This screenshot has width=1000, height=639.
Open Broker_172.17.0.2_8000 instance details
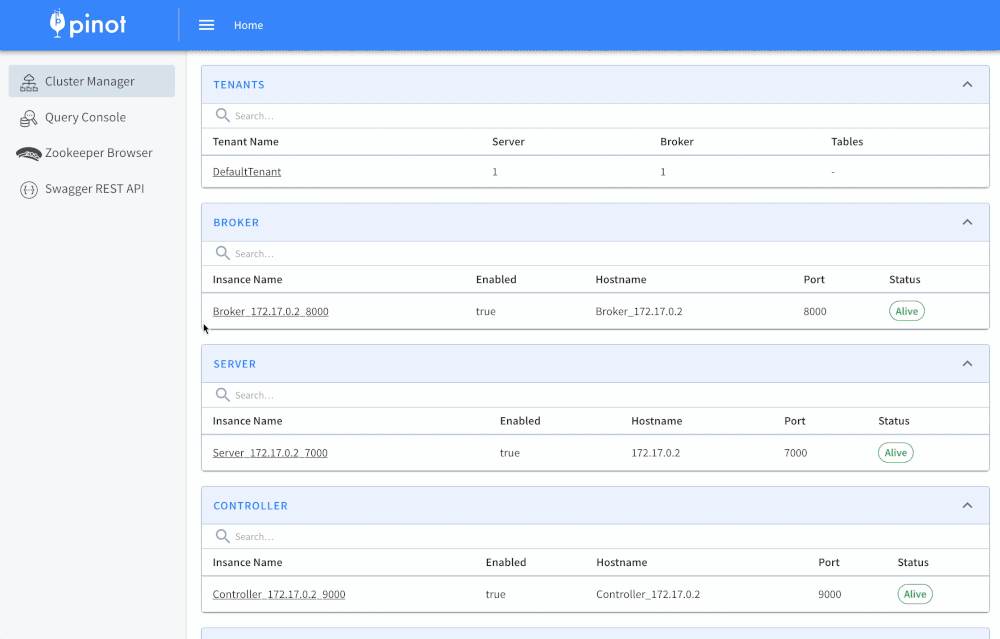coord(270,311)
